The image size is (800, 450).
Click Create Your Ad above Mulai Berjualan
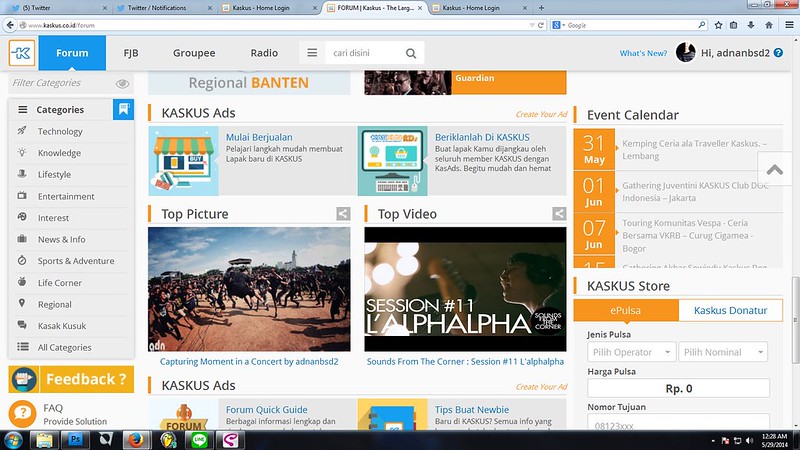[x=541, y=114]
